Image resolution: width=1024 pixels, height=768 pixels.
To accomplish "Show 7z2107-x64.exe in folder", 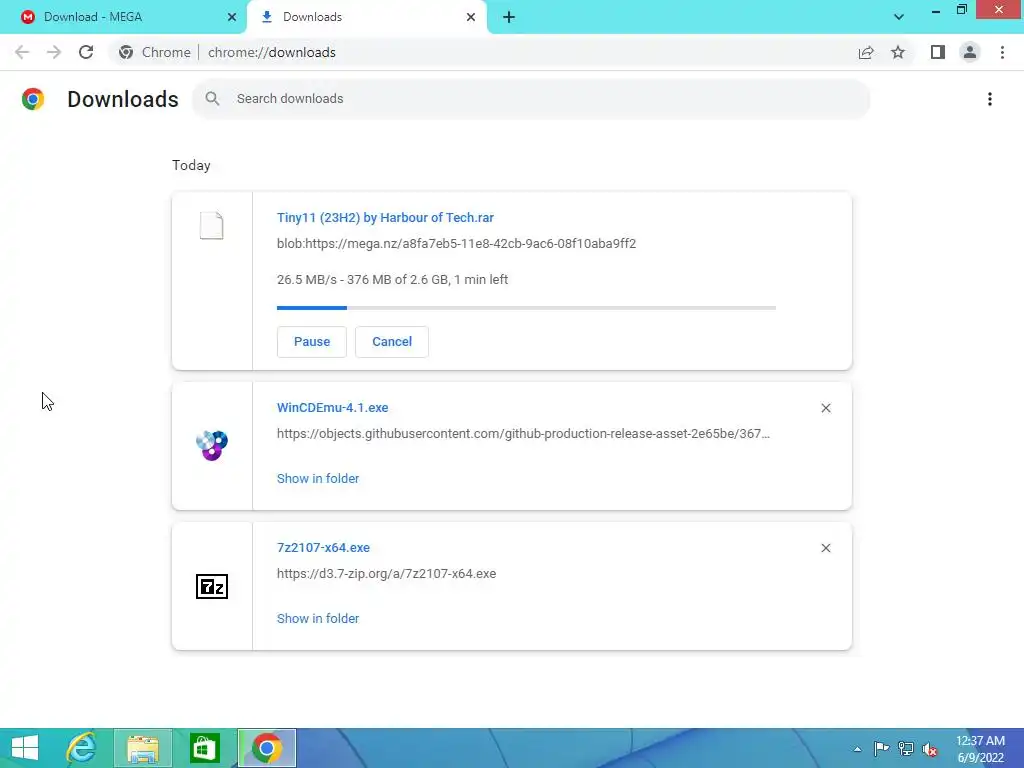I will coord(318,618).
